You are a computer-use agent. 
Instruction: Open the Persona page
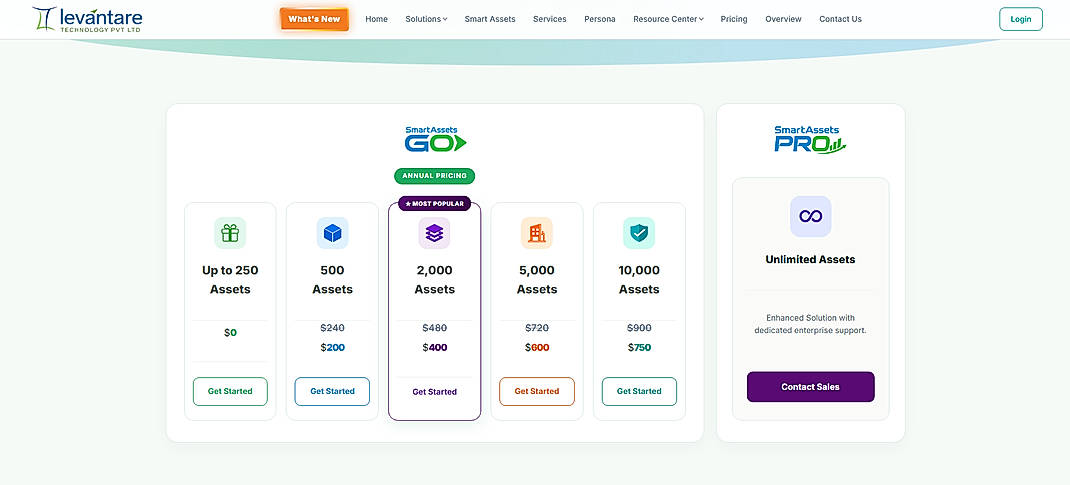click(600, 19)
